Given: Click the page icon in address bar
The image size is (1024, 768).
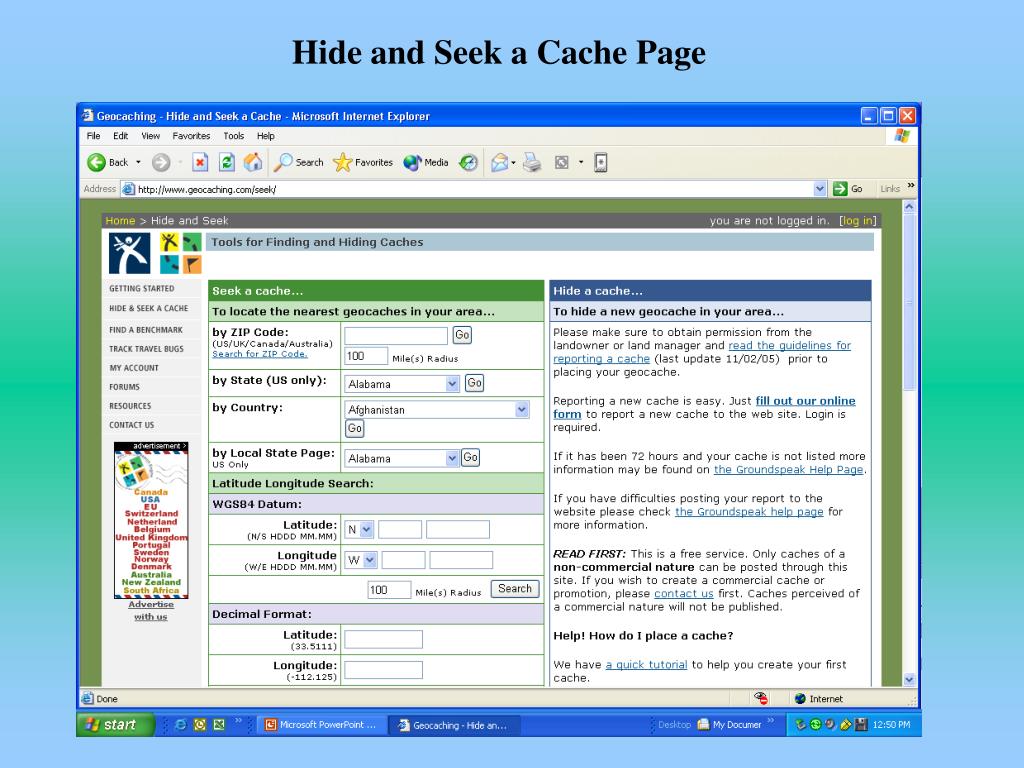Looking at the screenshot, I should [x=129, y=189].
